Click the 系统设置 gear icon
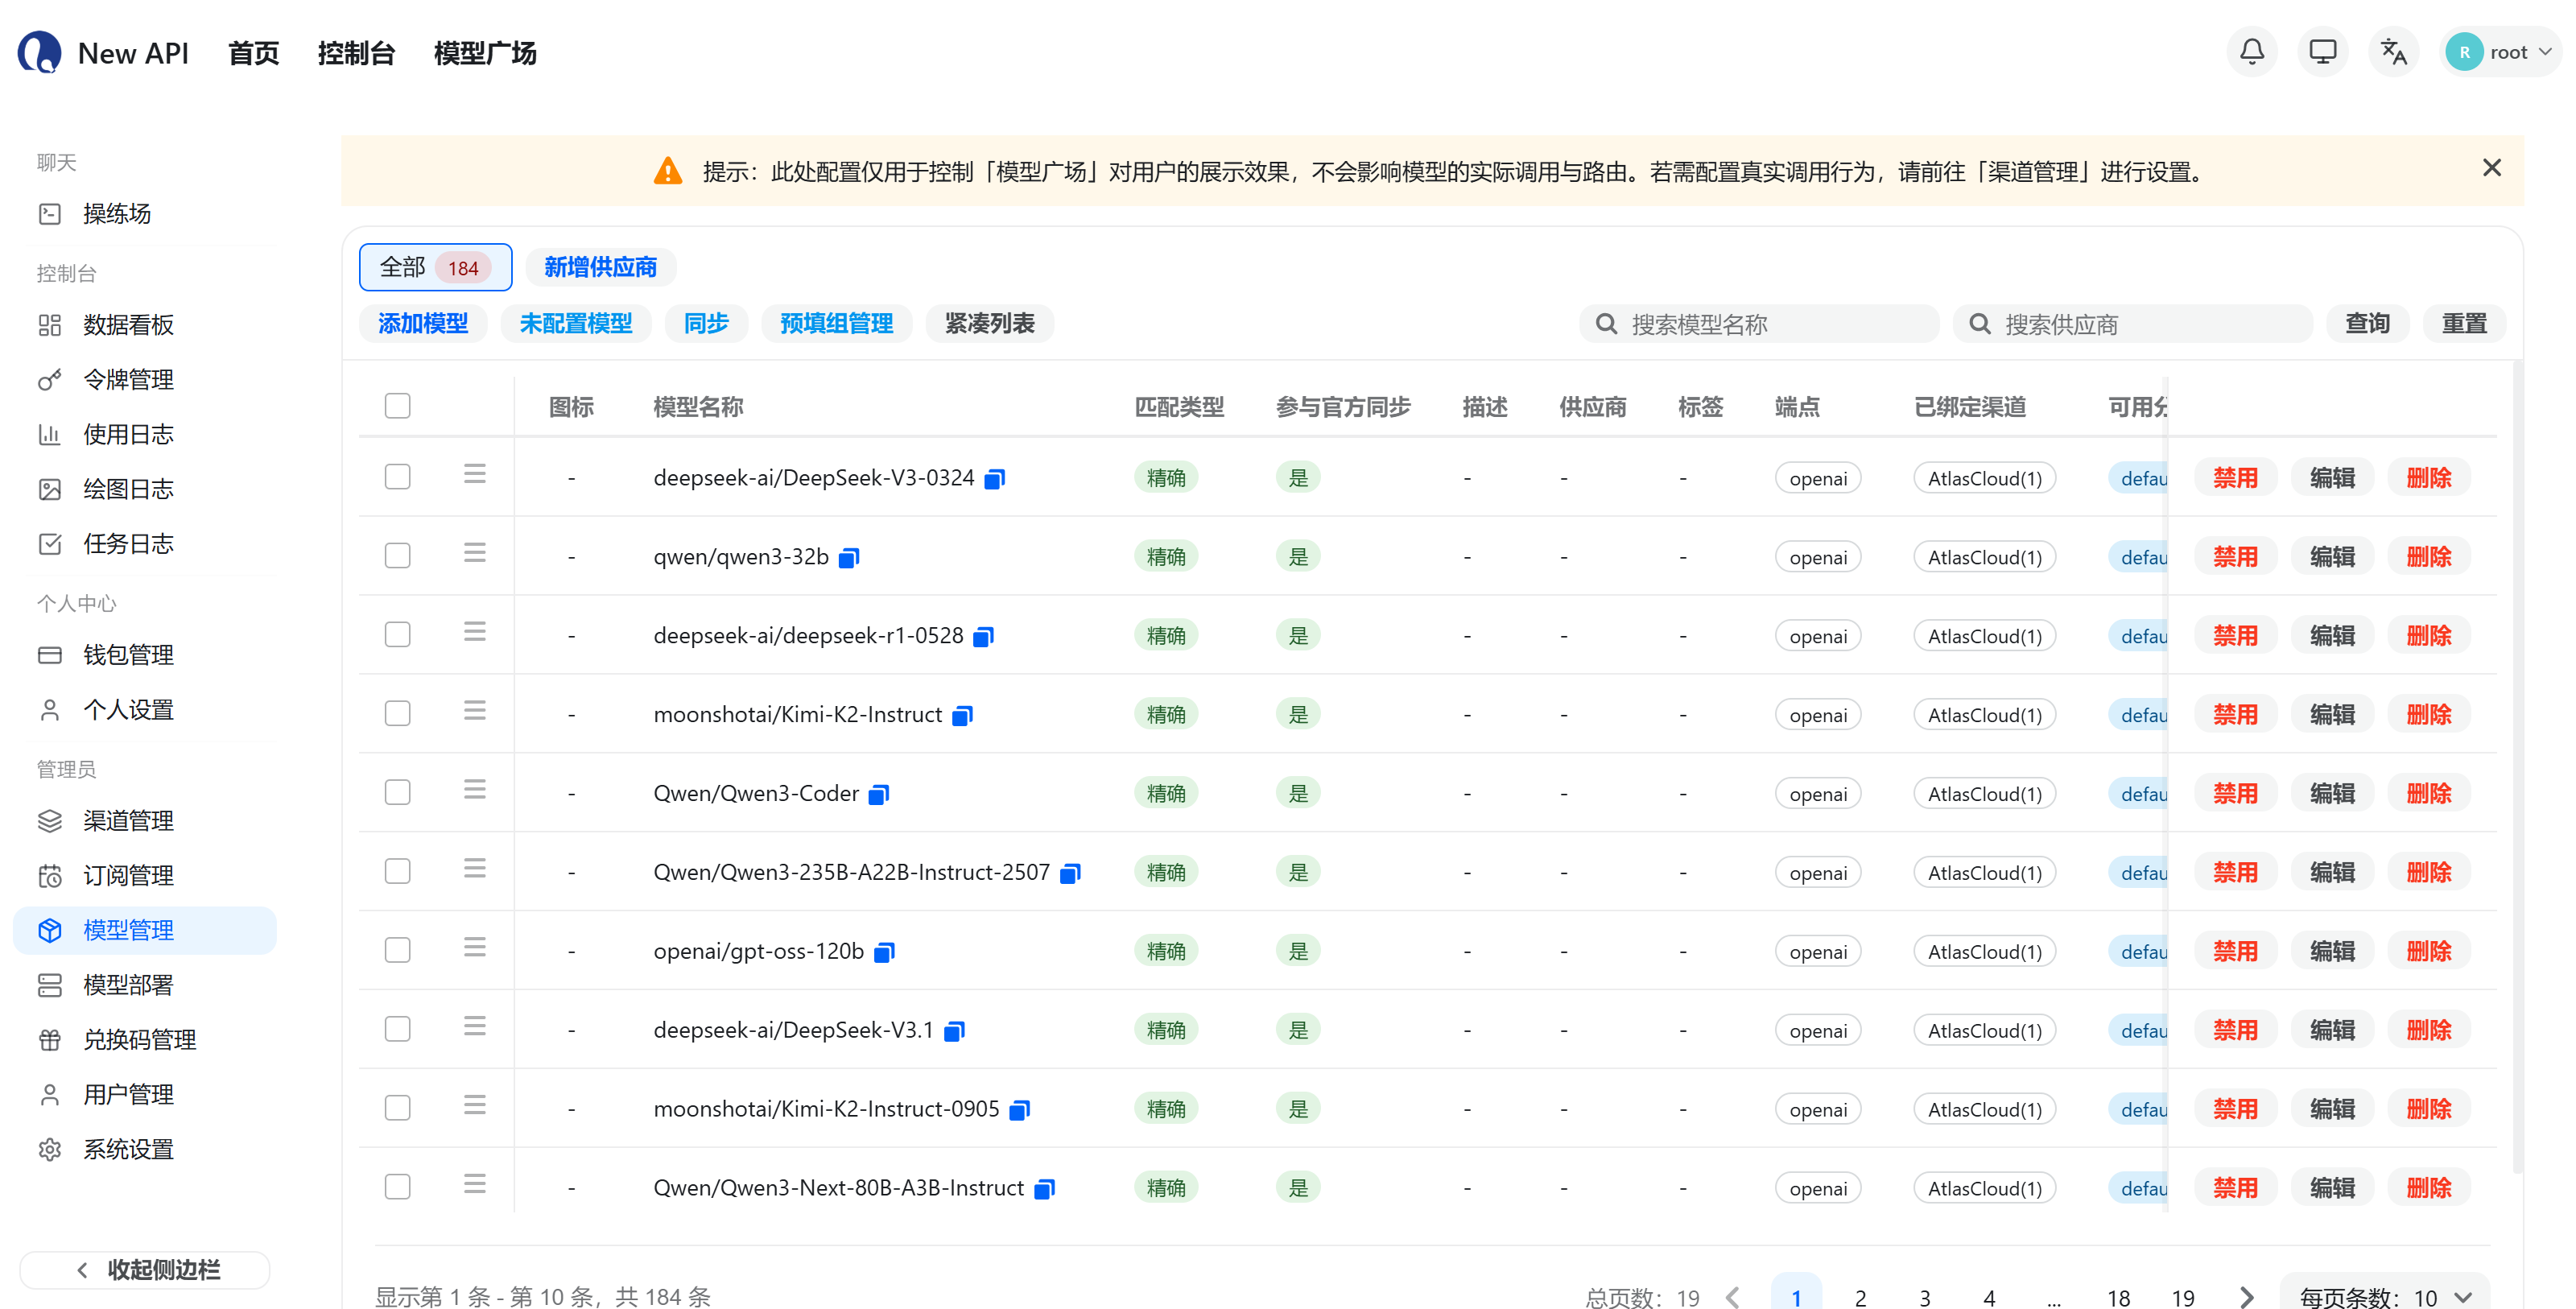Viewport: 2576px width, 1309px height. 50,1150
